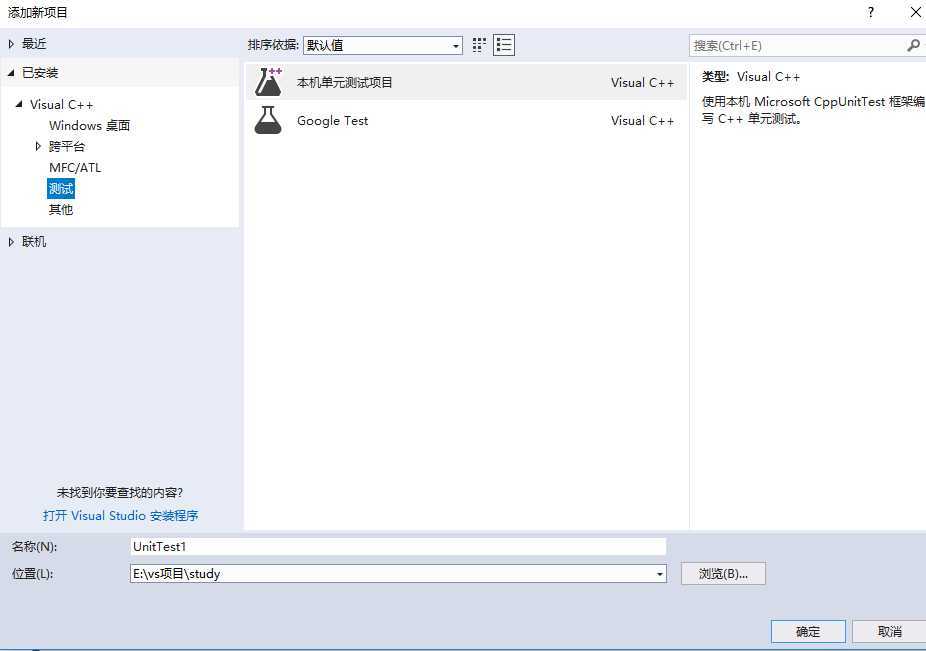Expand the 最近 section
926x651 pixels.
click(x=11, y=44)
